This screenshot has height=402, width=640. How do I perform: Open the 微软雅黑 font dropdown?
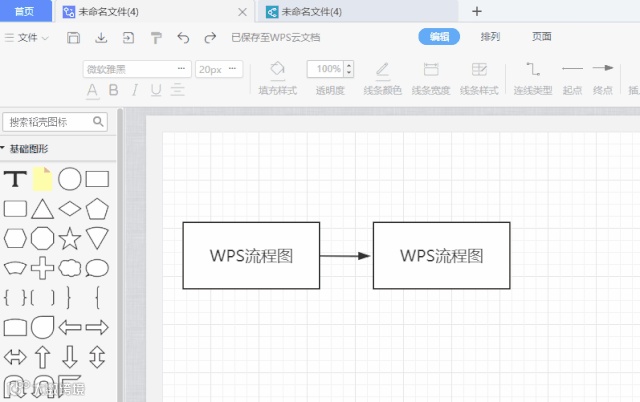click(x=137, y=69)
